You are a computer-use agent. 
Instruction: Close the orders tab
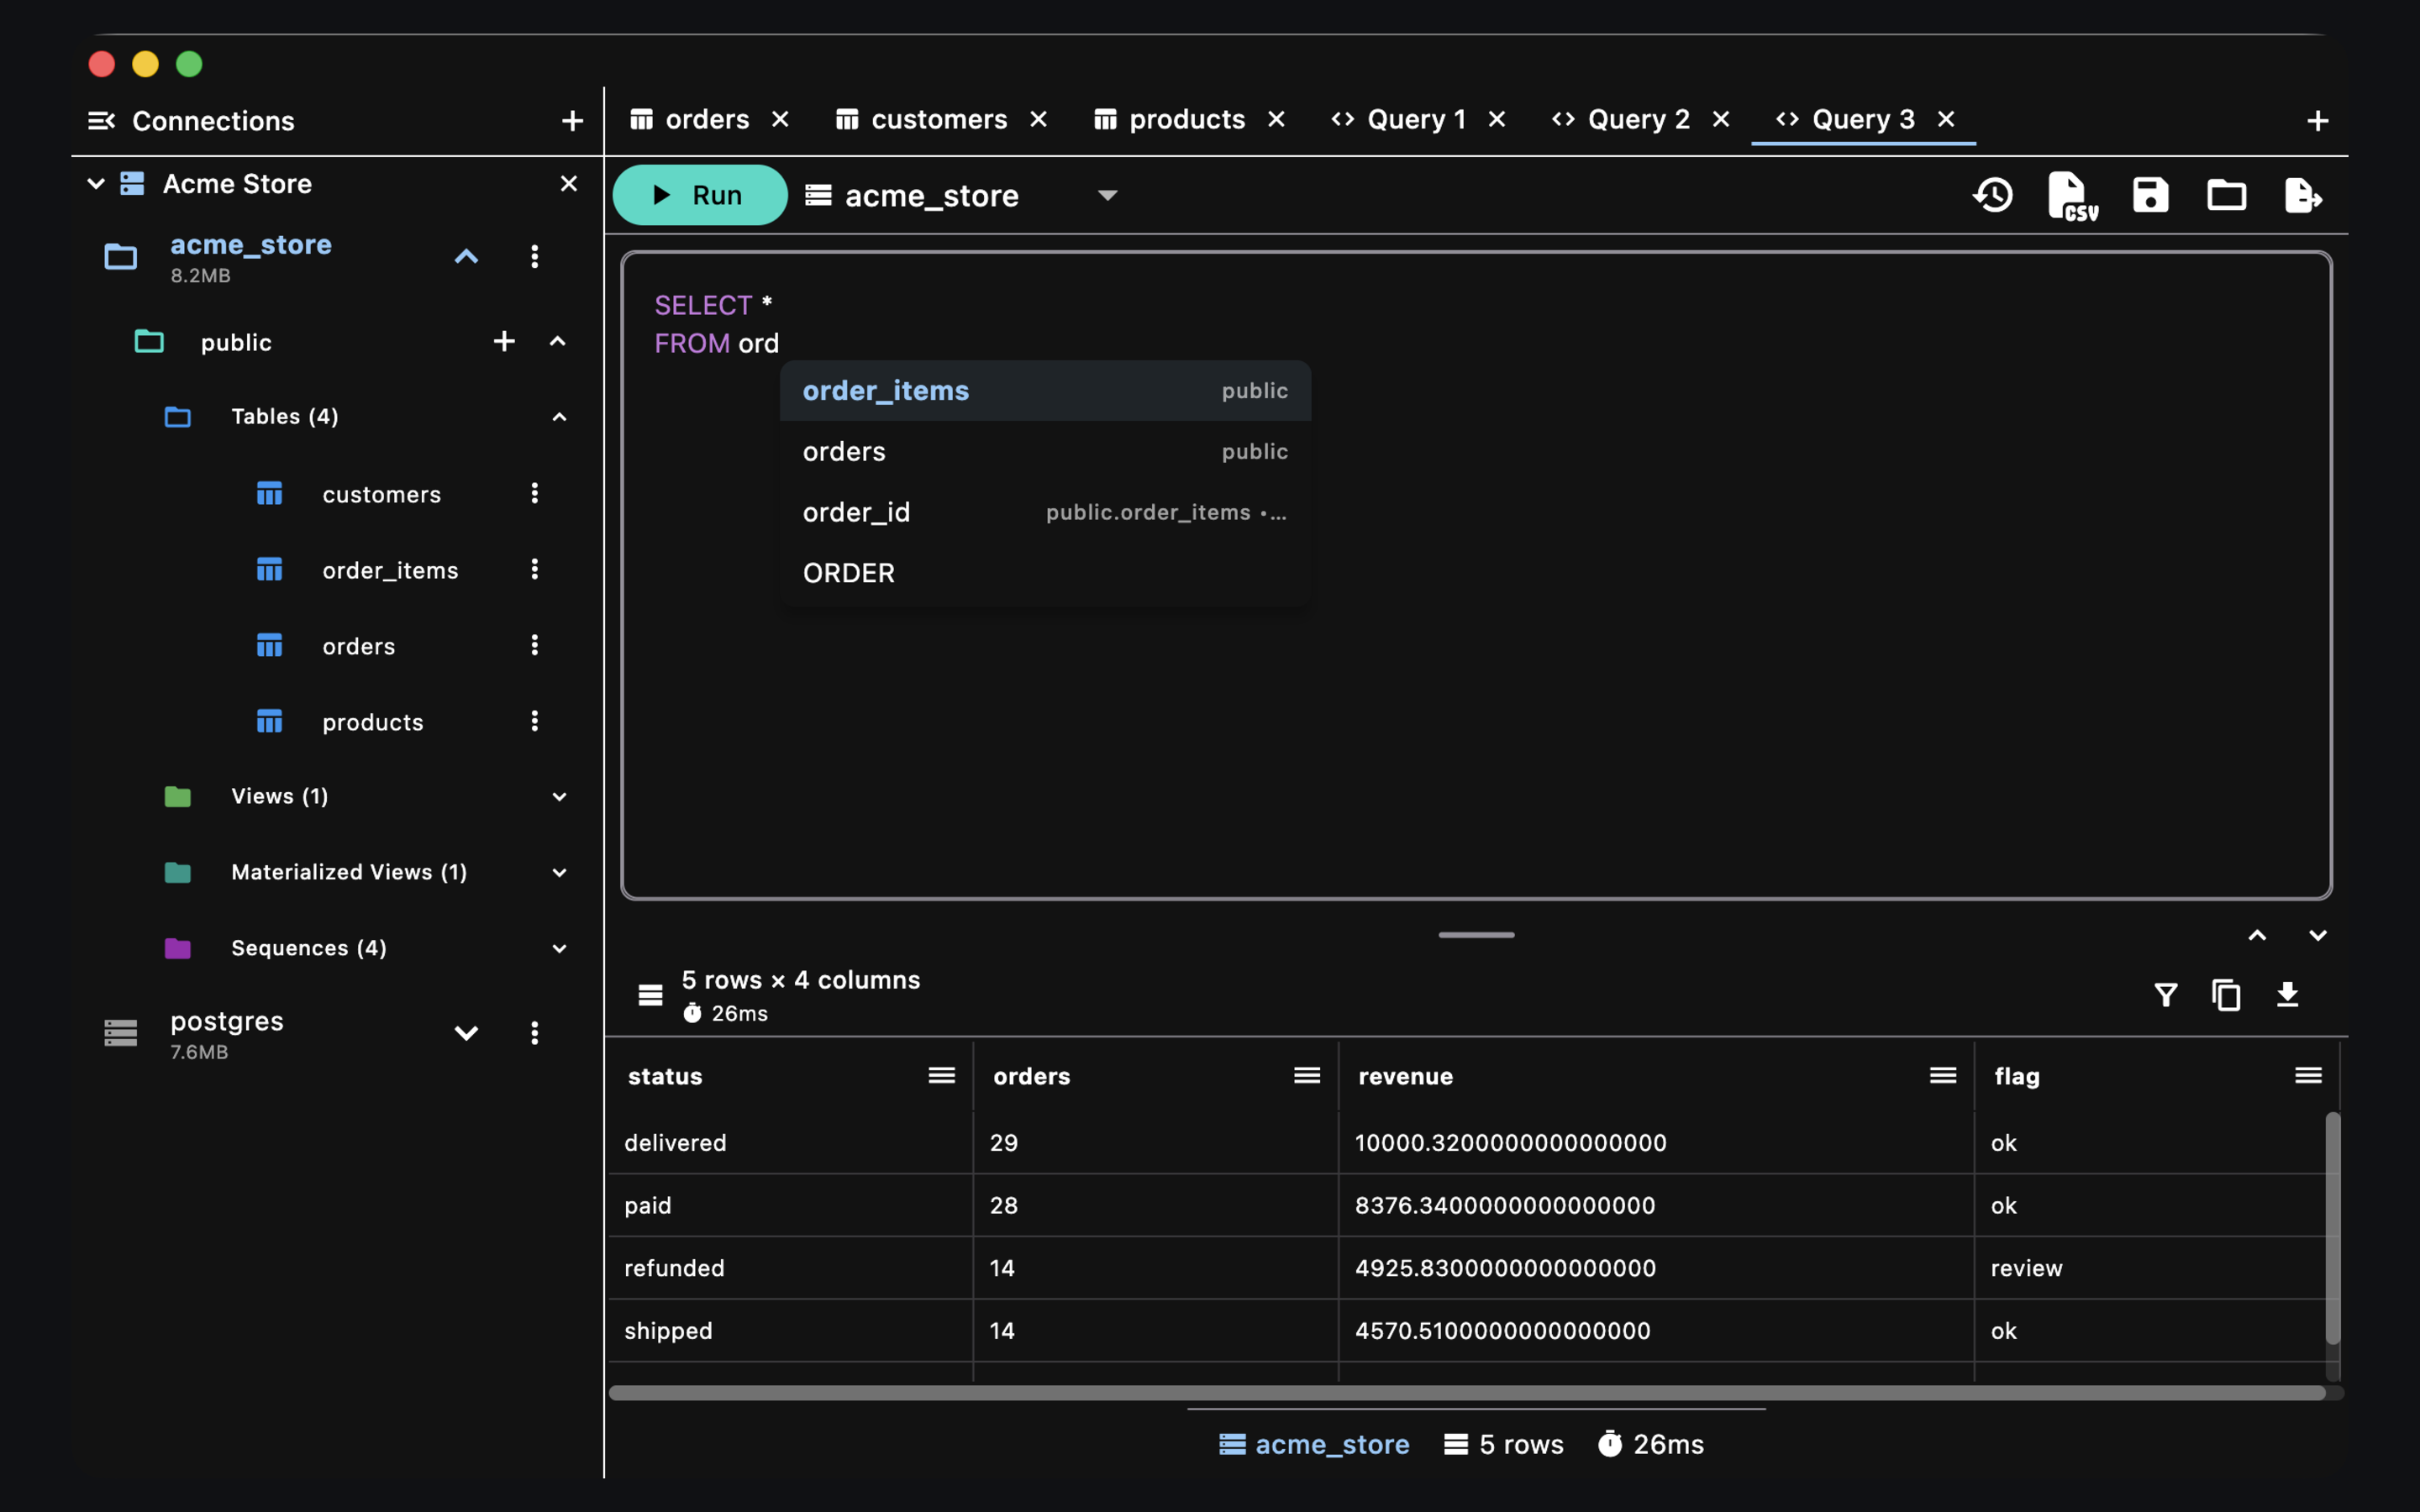click(x=781, y=120)
